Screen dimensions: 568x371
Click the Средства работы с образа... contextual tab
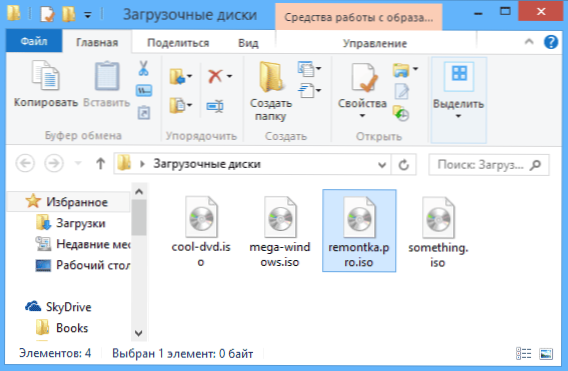[x=358, y=17]
